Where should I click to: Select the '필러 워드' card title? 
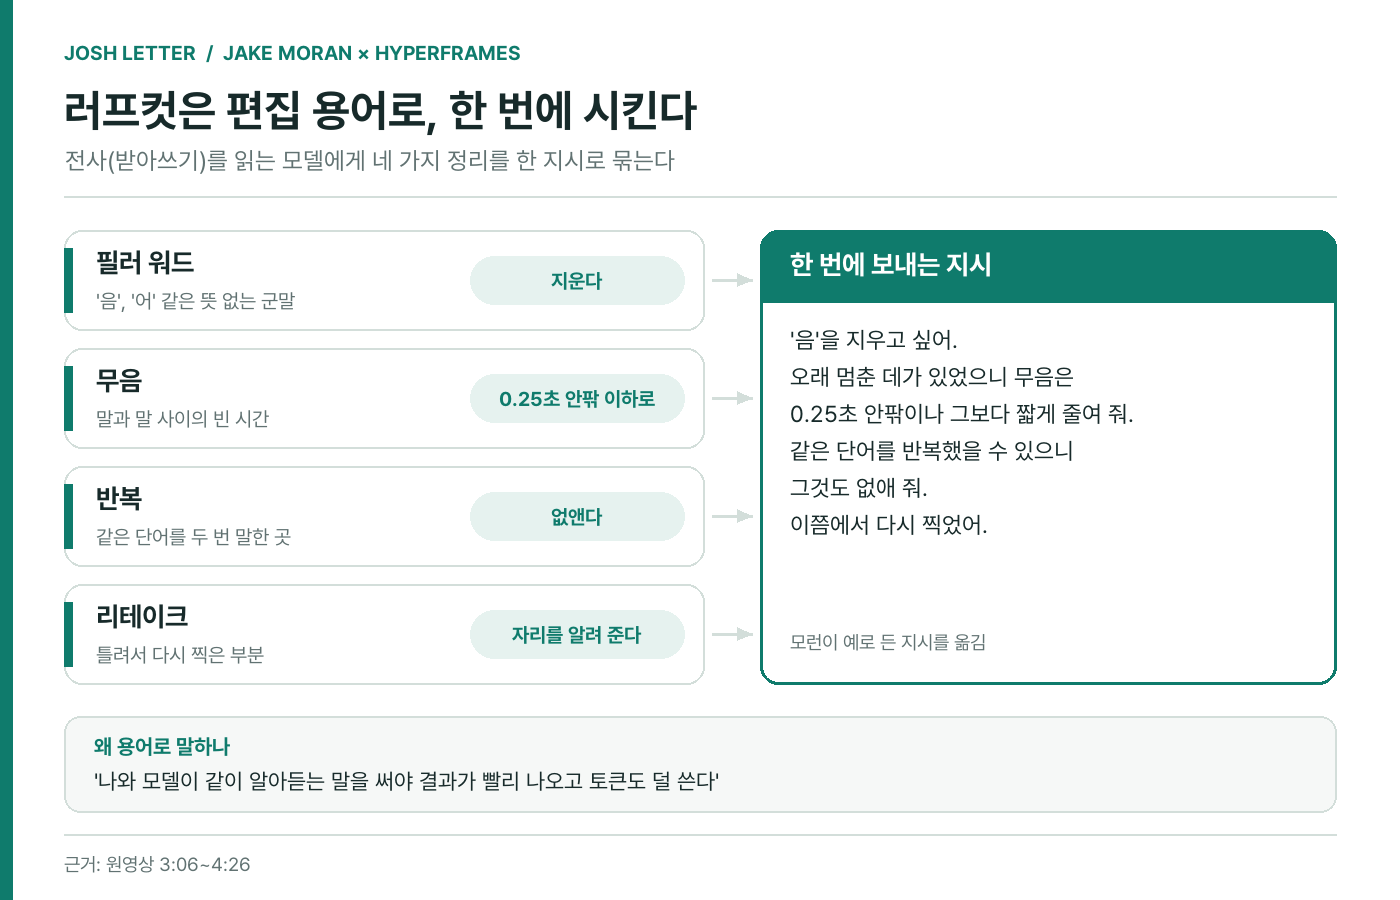145,263
